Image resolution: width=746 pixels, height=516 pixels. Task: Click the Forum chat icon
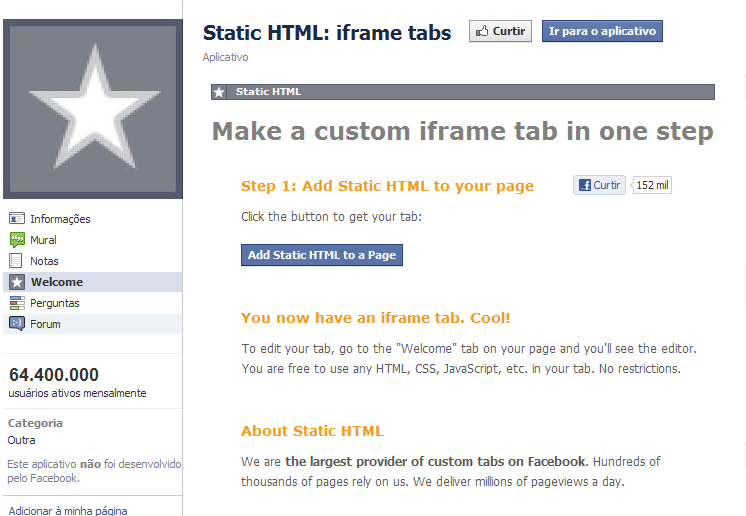click(17, 324)
